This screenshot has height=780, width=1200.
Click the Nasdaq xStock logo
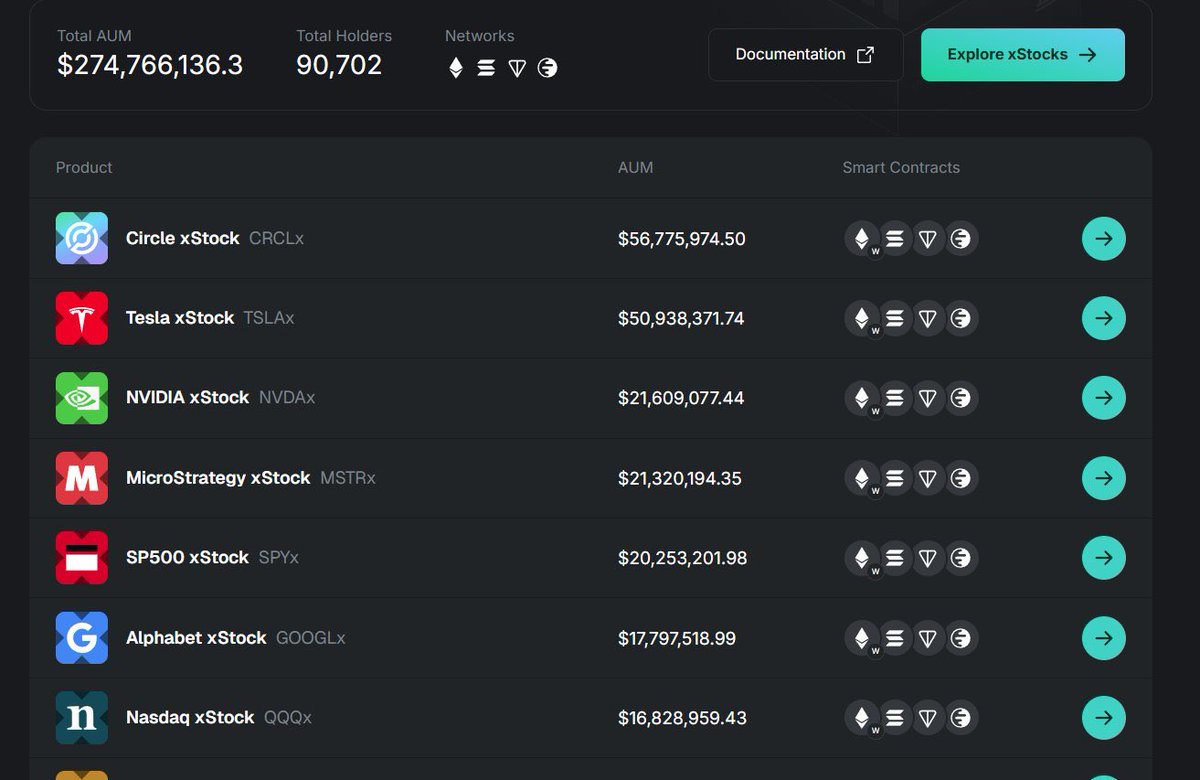[x=82, y=718]
